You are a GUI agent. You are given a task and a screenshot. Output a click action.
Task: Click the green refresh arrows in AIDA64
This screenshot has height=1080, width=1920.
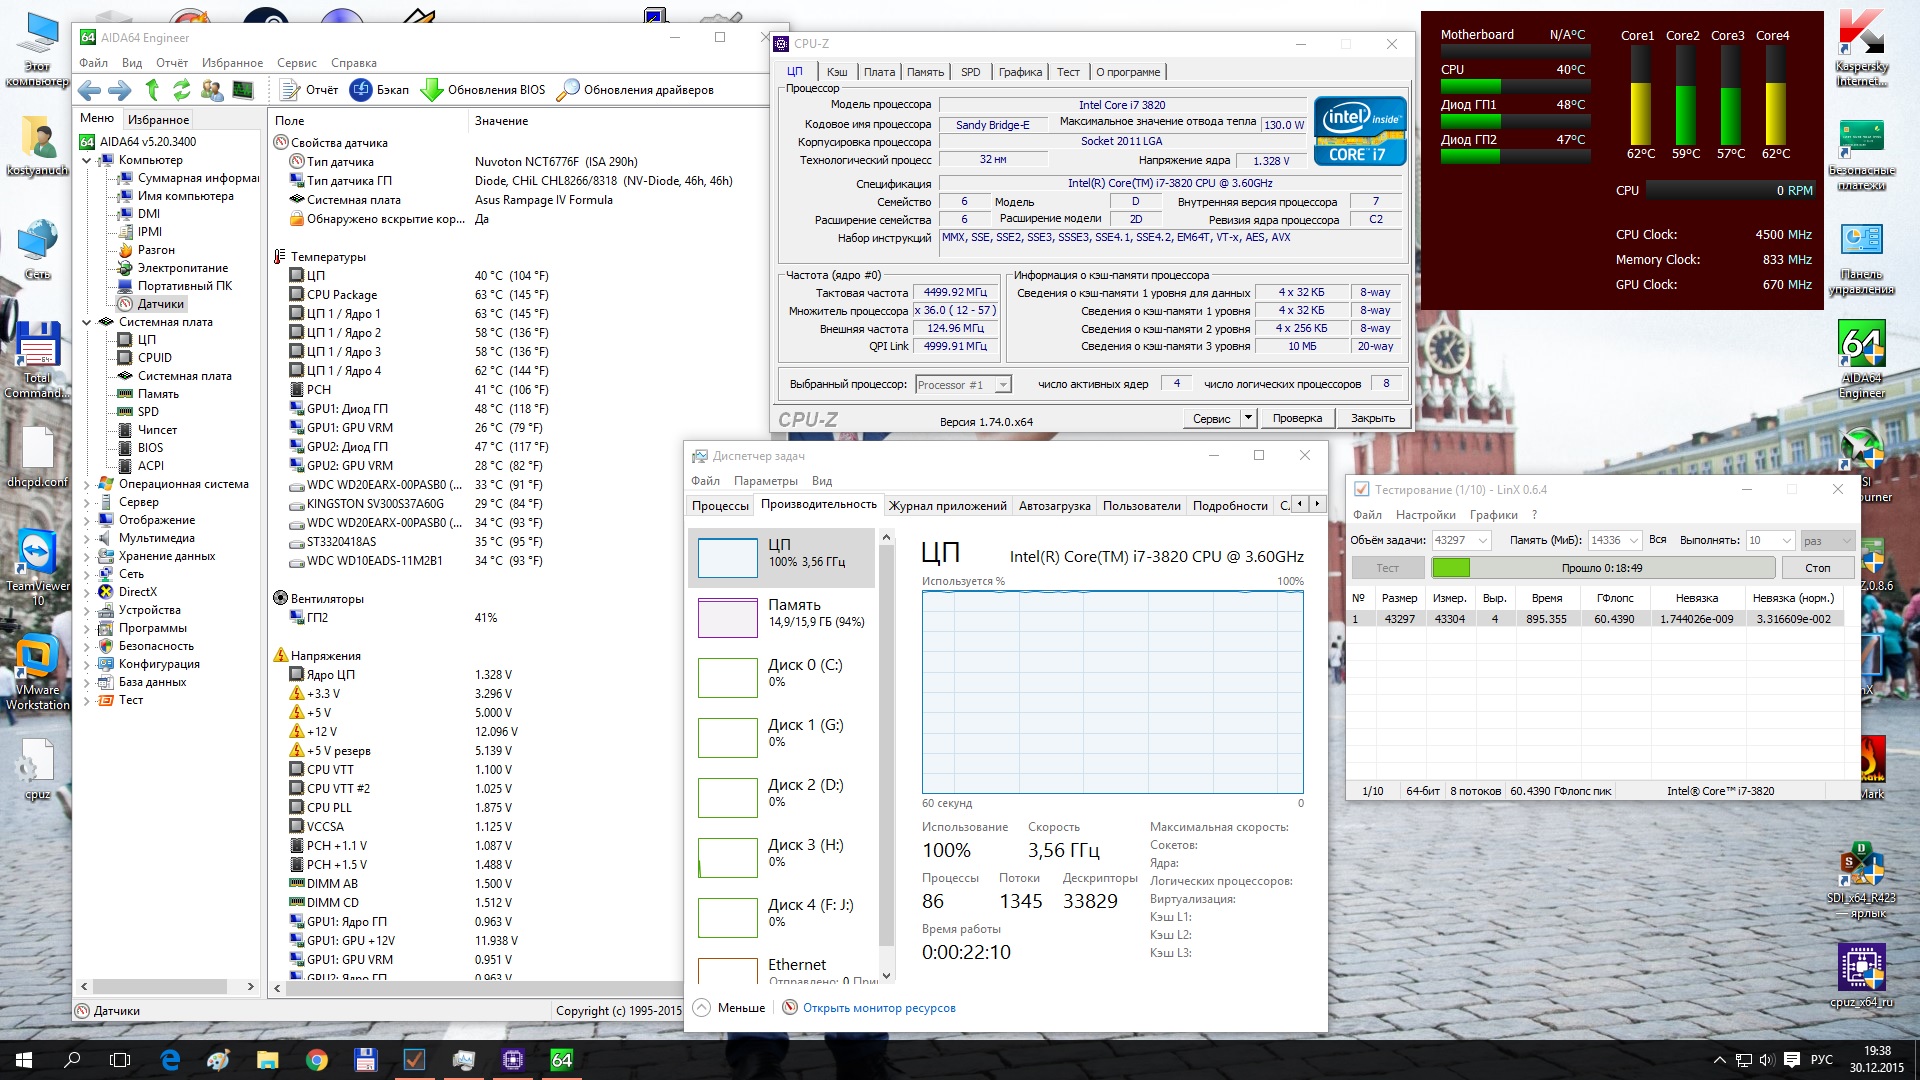181,90
